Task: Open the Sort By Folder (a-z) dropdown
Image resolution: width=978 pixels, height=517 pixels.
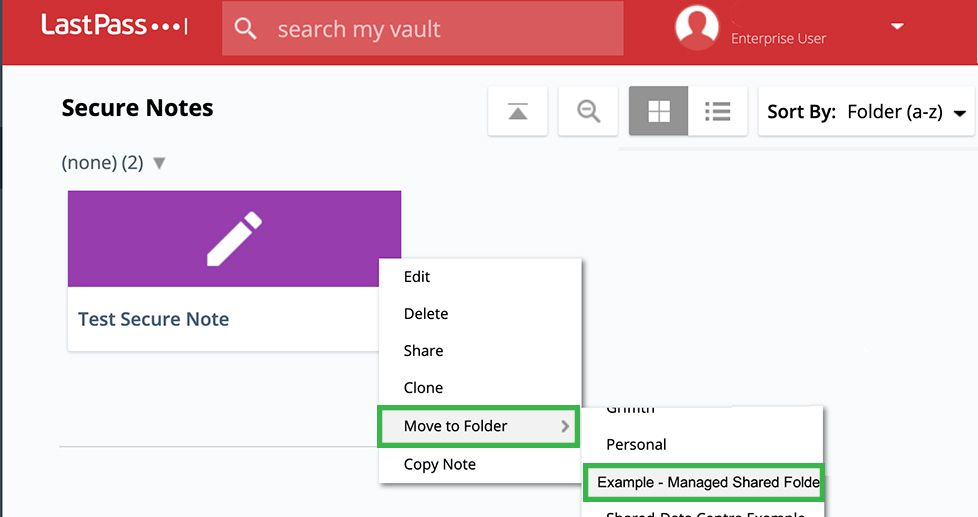Action: [867, 112]
